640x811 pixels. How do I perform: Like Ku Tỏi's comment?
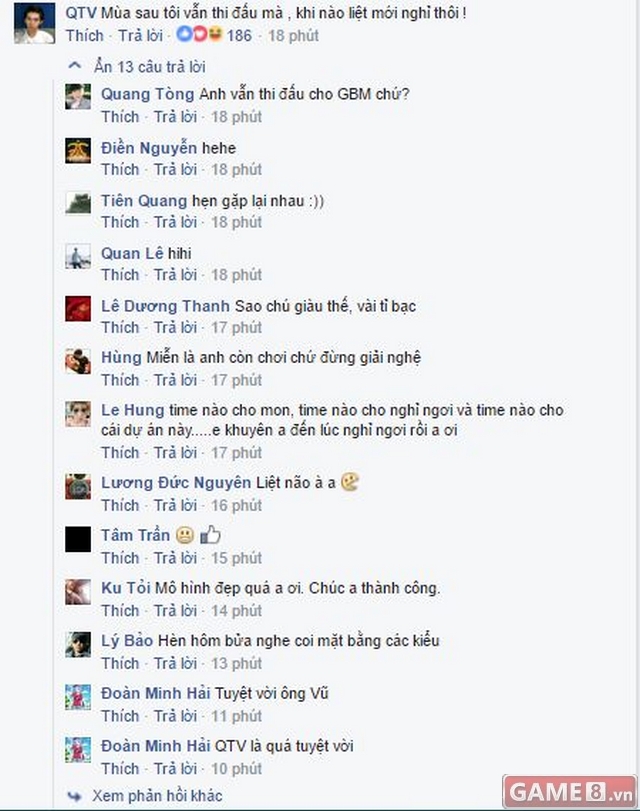[x=120, y=611]
